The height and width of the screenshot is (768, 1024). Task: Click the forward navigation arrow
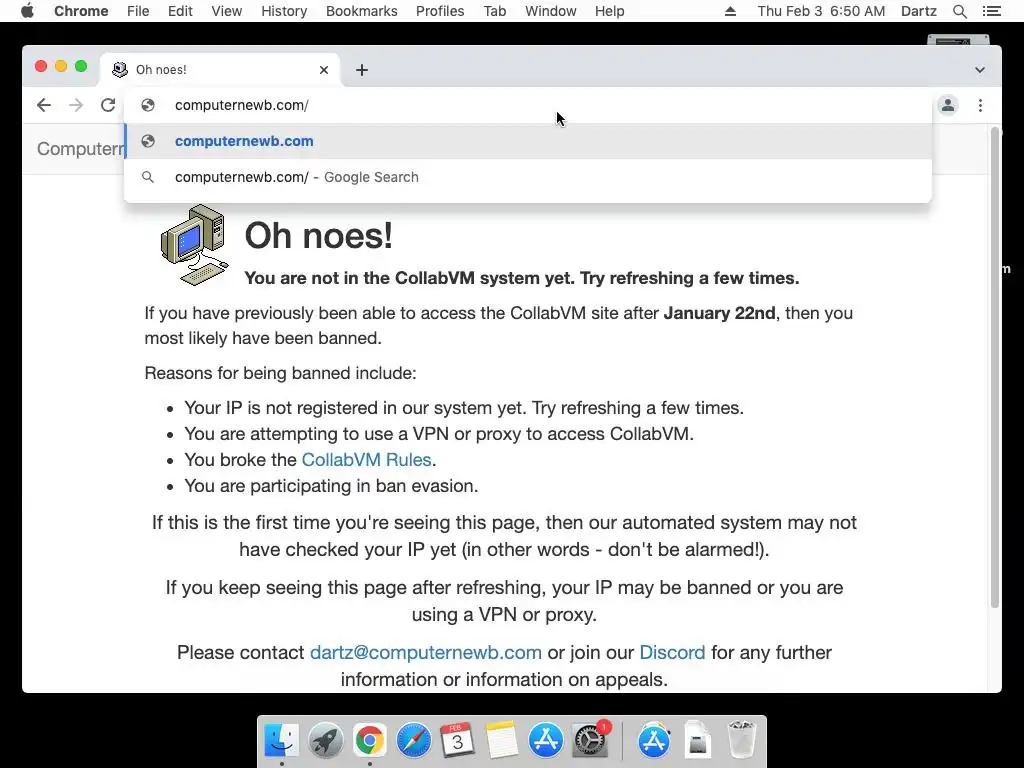(76, 105)
